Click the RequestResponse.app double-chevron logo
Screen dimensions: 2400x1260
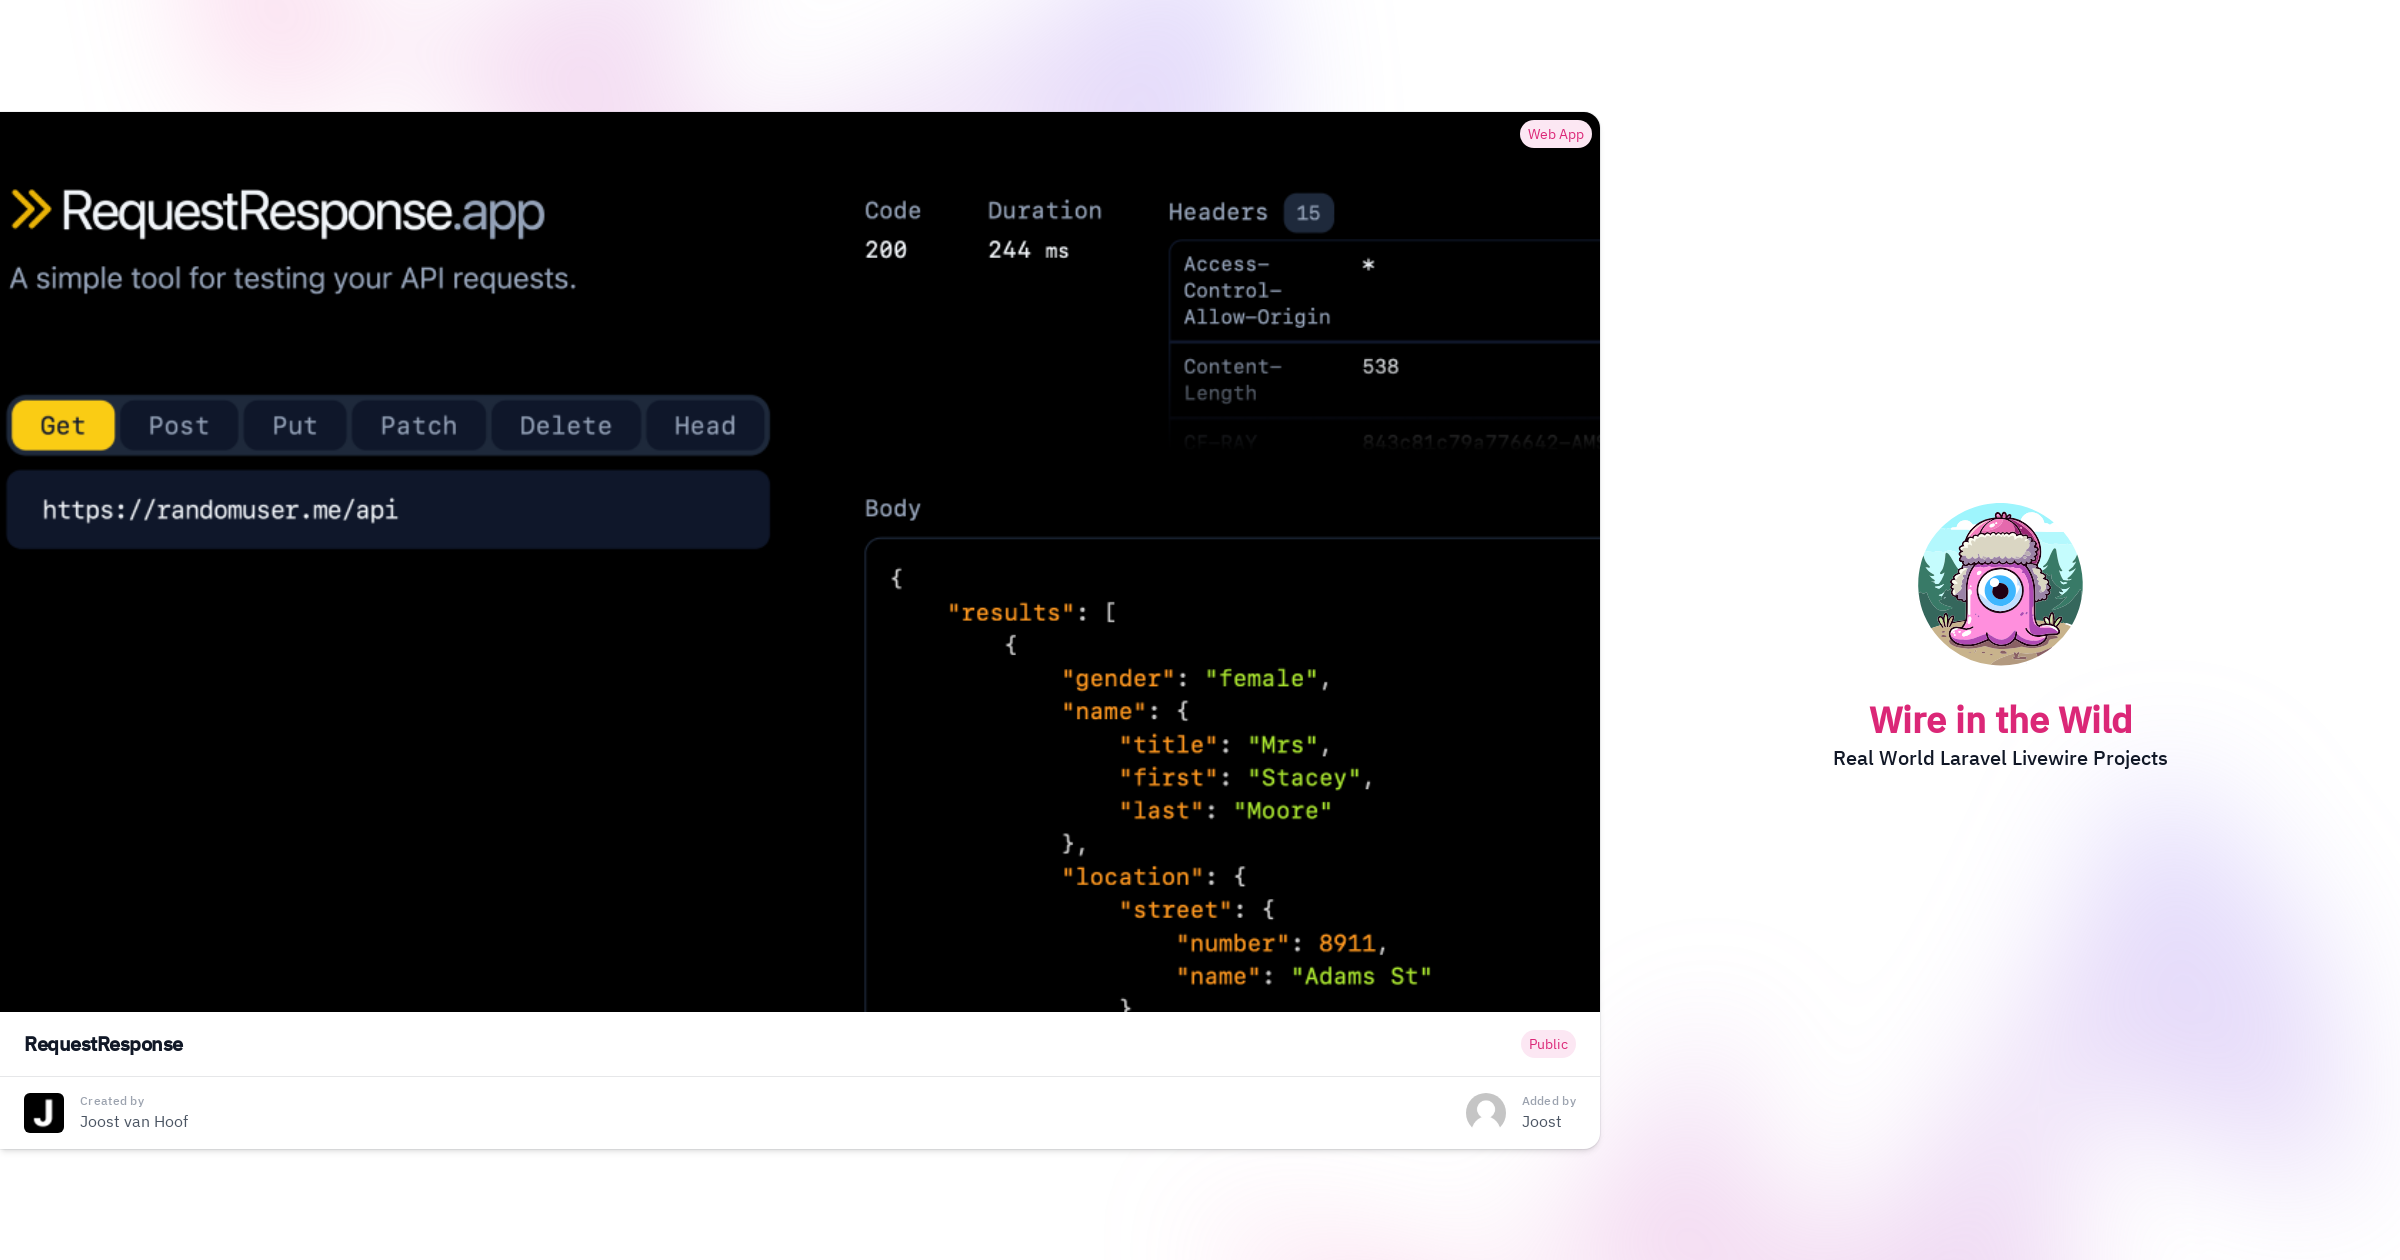[31, 210]
